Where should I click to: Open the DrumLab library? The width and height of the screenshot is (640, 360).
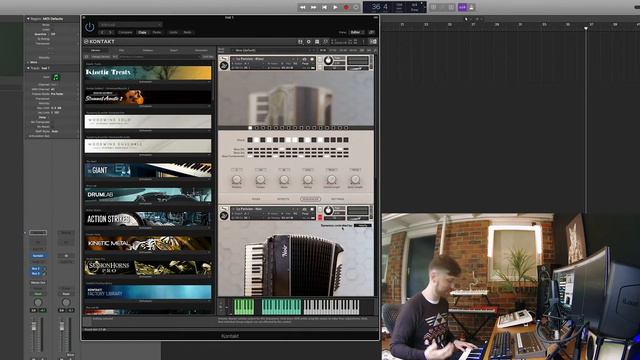(x=148, y=194)
